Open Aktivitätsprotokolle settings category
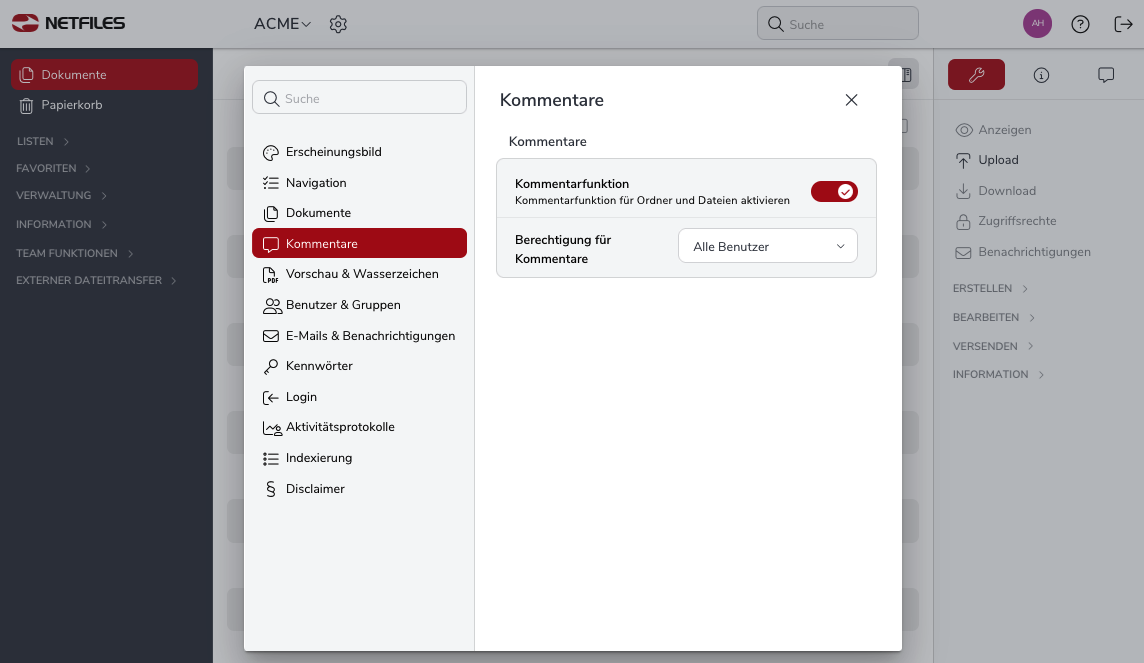The image size is (1144, 663). pyautogui.click(x=359, y=427)
